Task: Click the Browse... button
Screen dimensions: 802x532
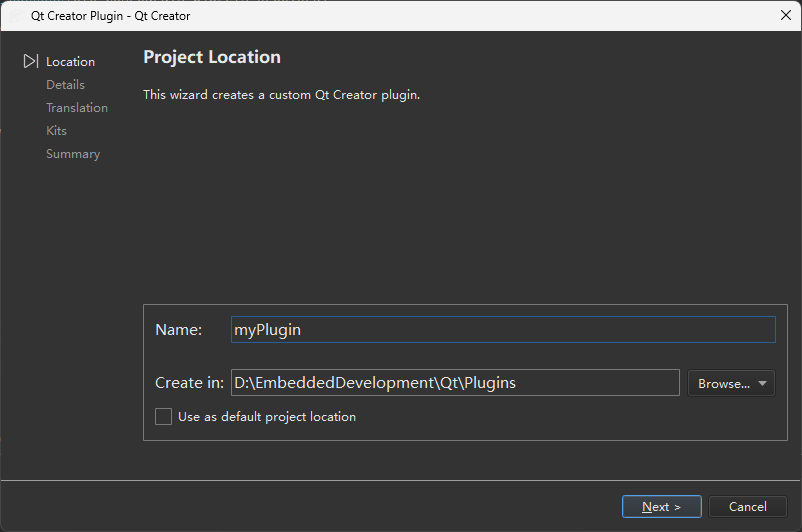Action: pos(731,383)
